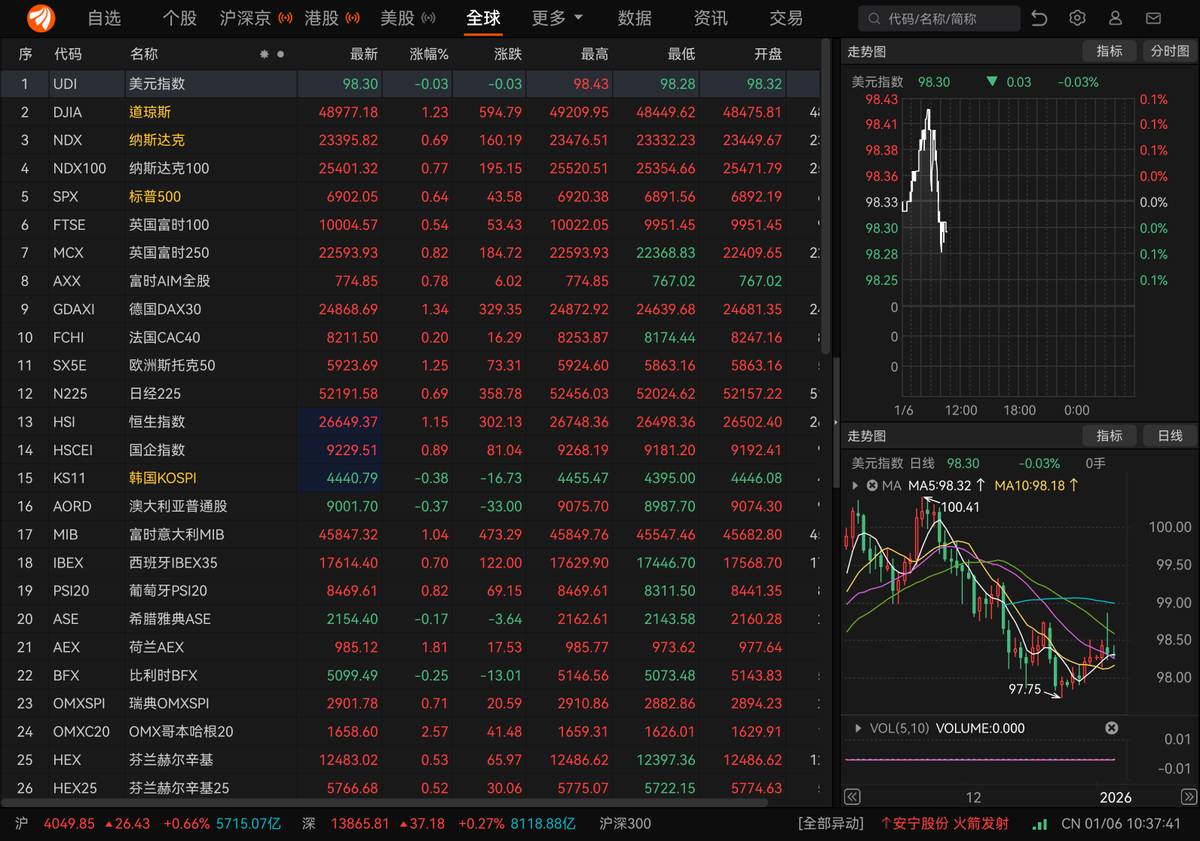
Task: Switch to 自选 tab
Action: pos(104,18)
